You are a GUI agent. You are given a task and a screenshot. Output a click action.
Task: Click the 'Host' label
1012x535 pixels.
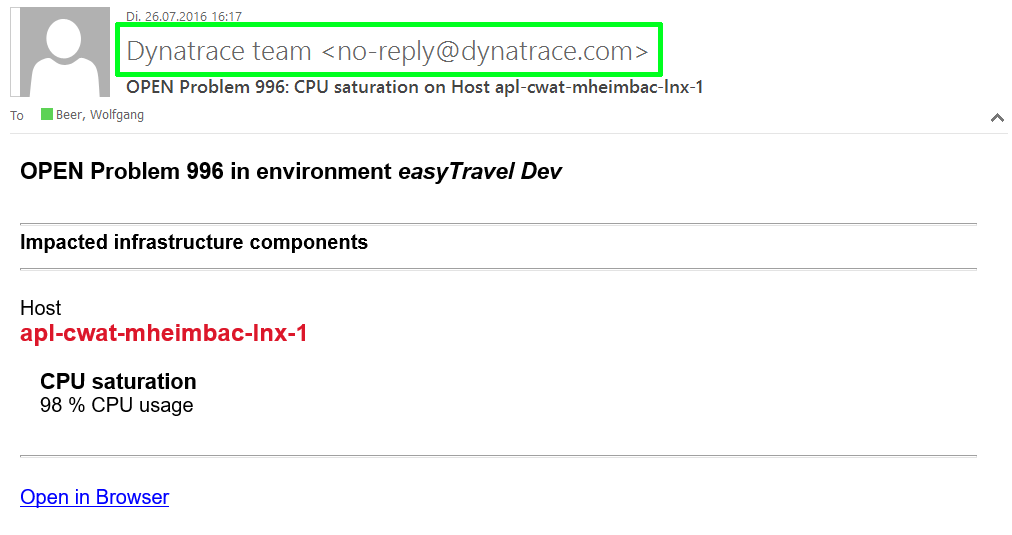click(x=41, y=308)
